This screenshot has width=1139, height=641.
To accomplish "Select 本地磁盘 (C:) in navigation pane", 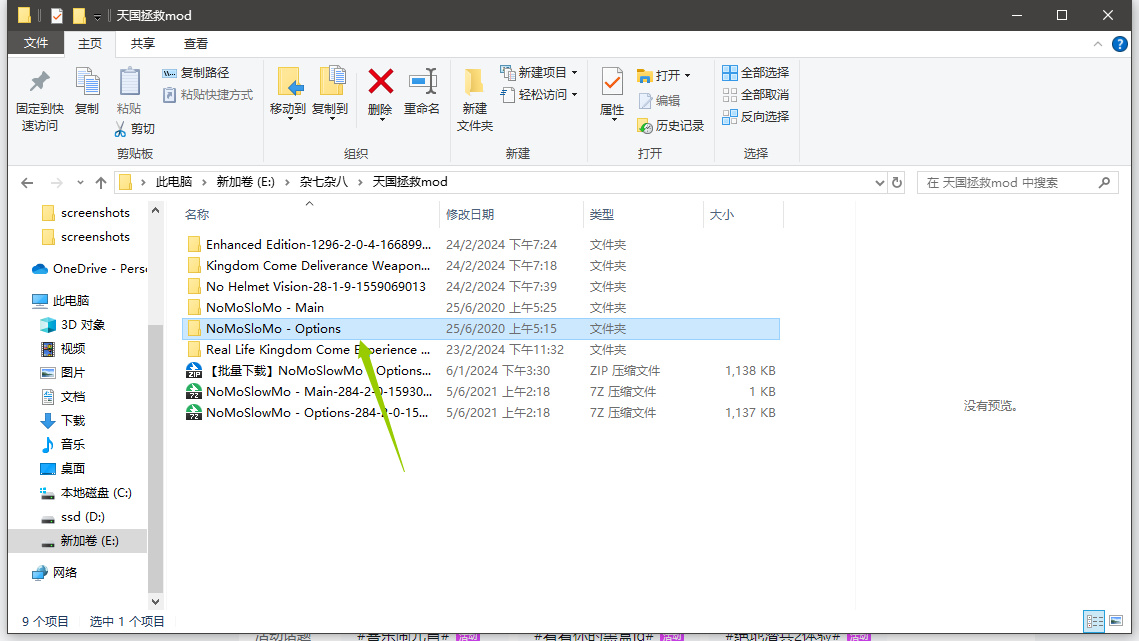I will 86,493.
